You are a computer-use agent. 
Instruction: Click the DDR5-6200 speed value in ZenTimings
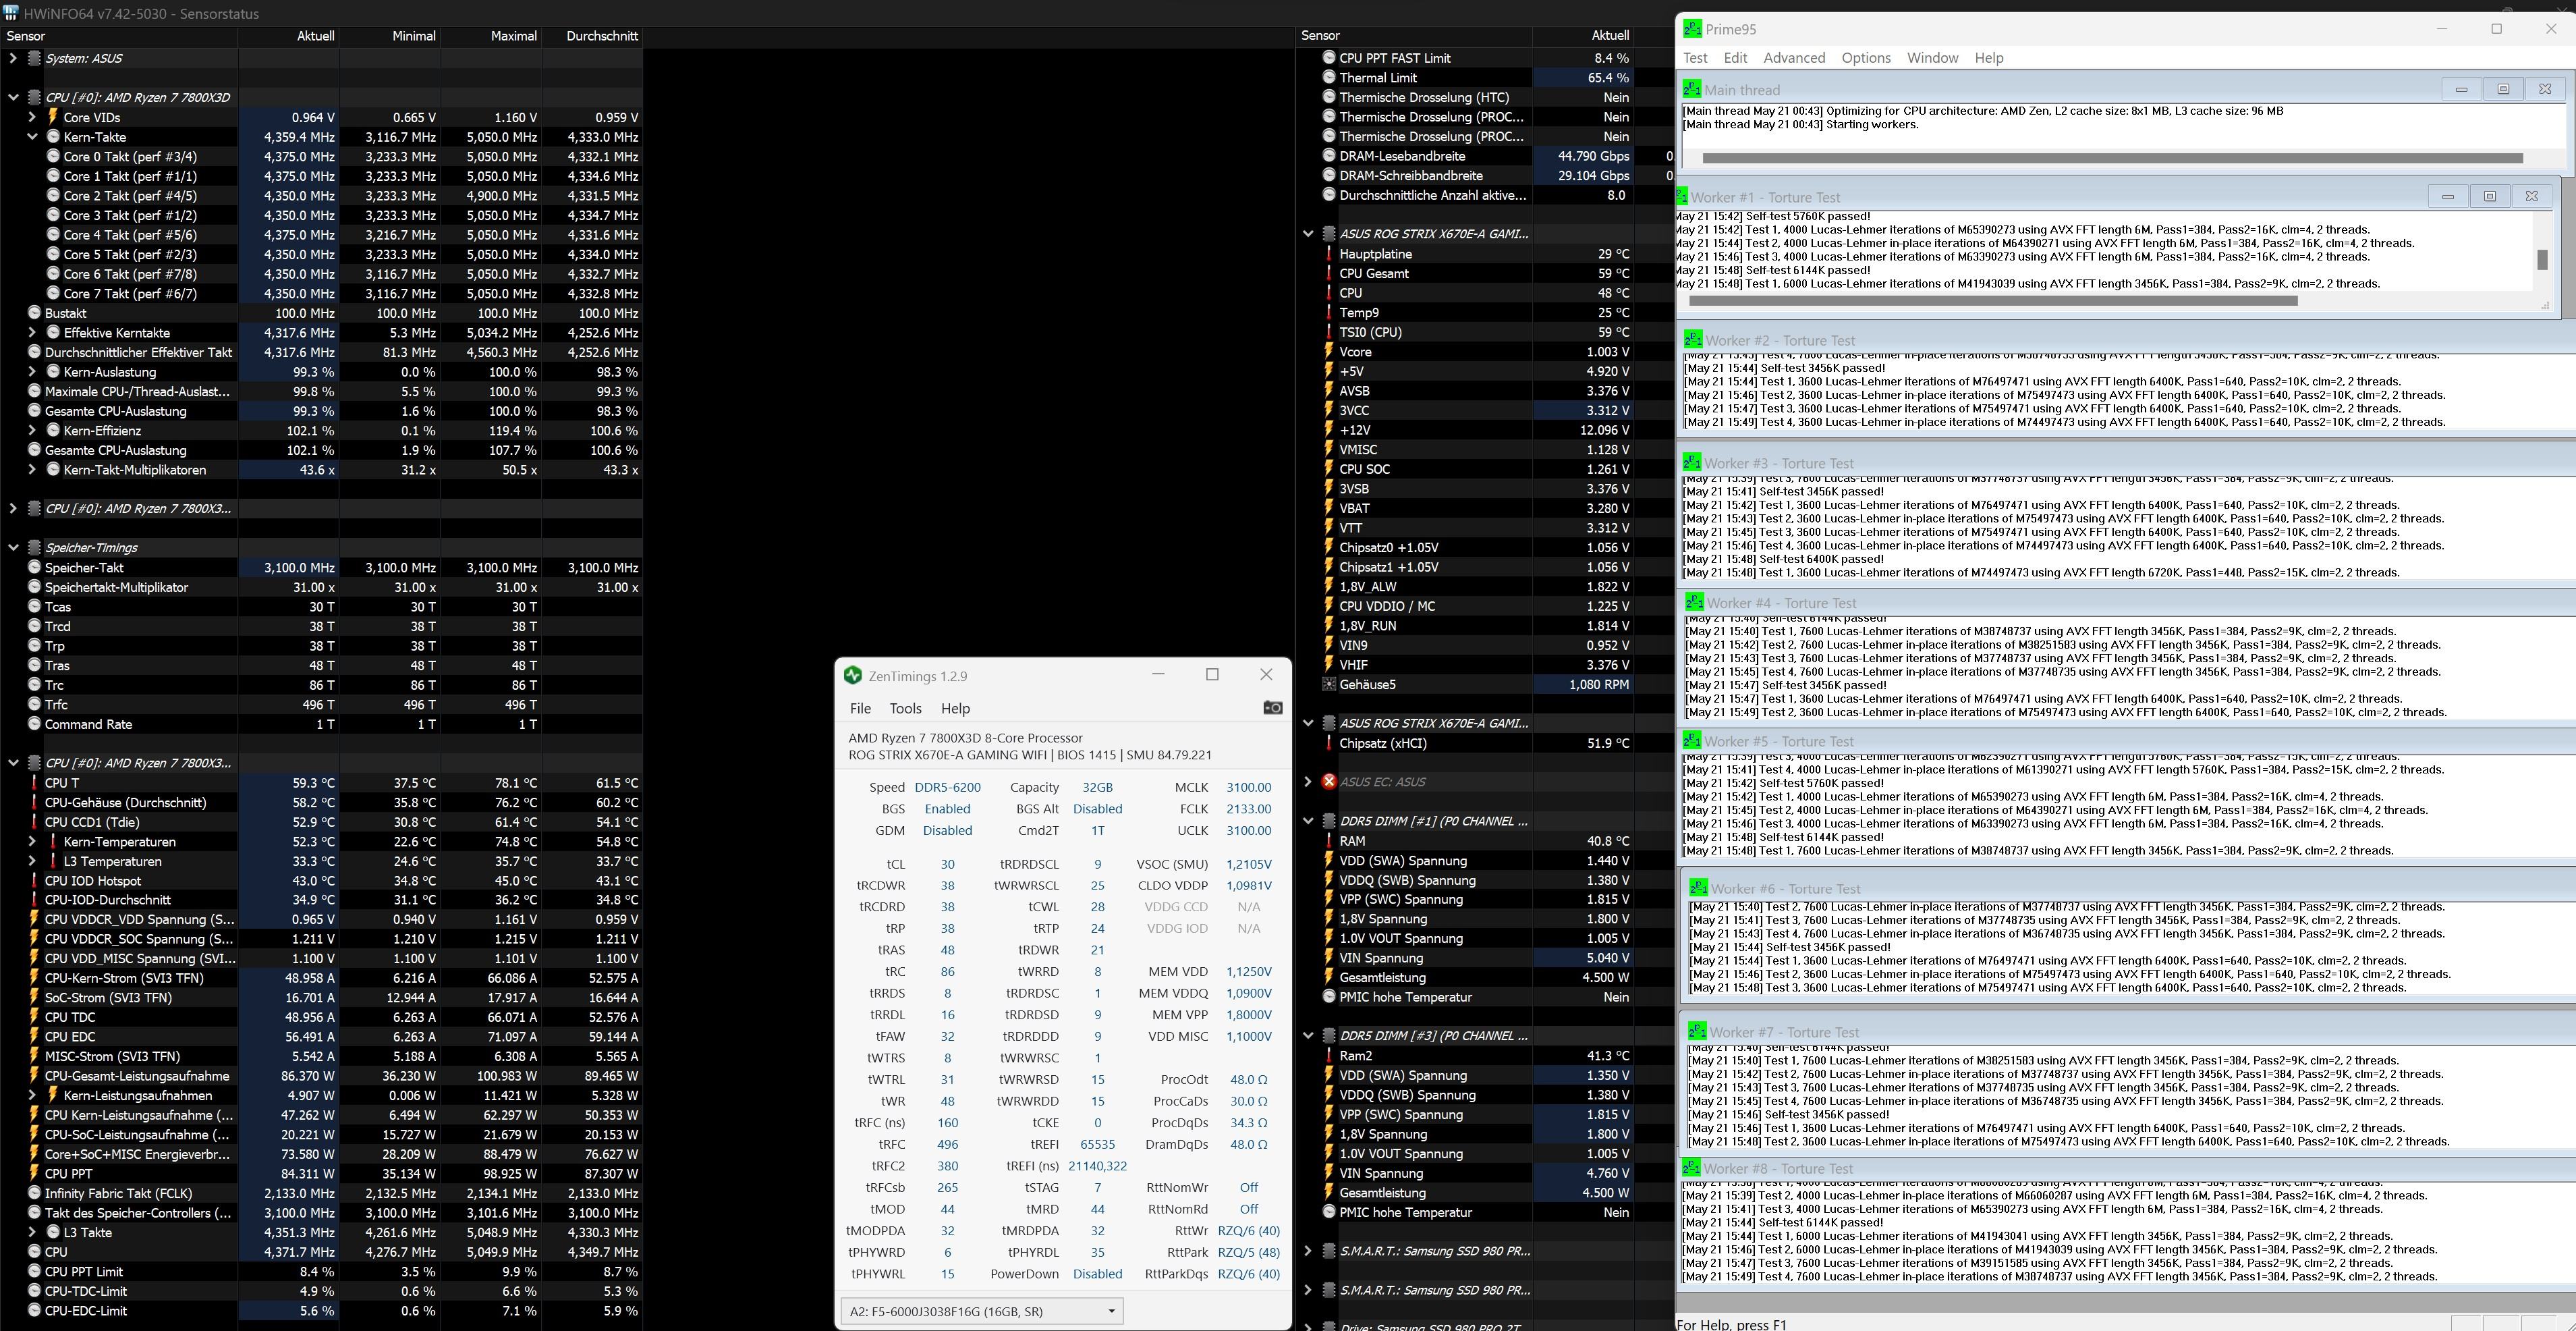pos(947,788)
